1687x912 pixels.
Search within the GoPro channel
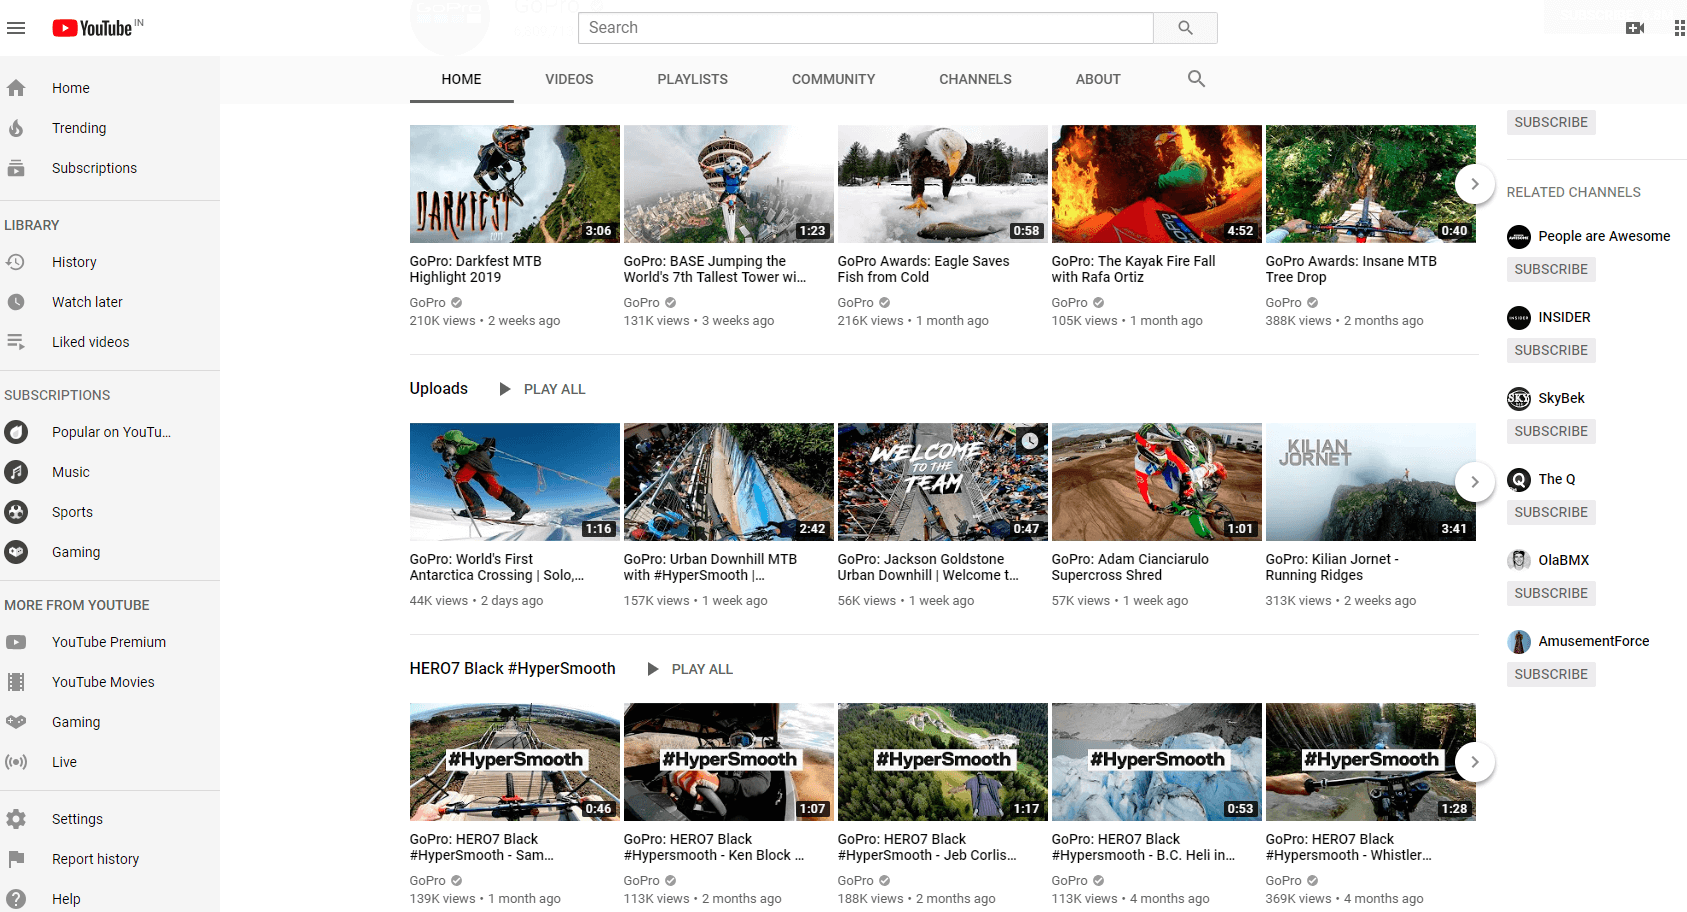click(x=1196, y=79)
